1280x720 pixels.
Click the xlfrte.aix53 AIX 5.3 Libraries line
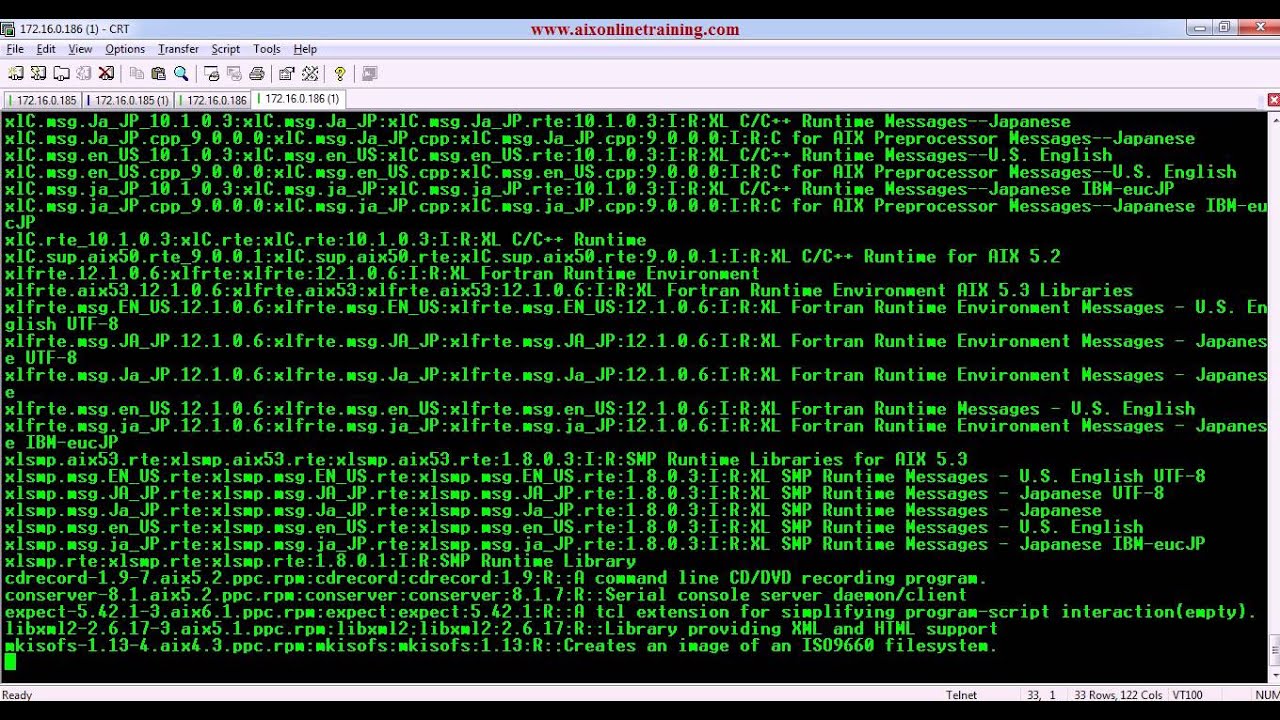pyautogui.click(x=568, y=290)
